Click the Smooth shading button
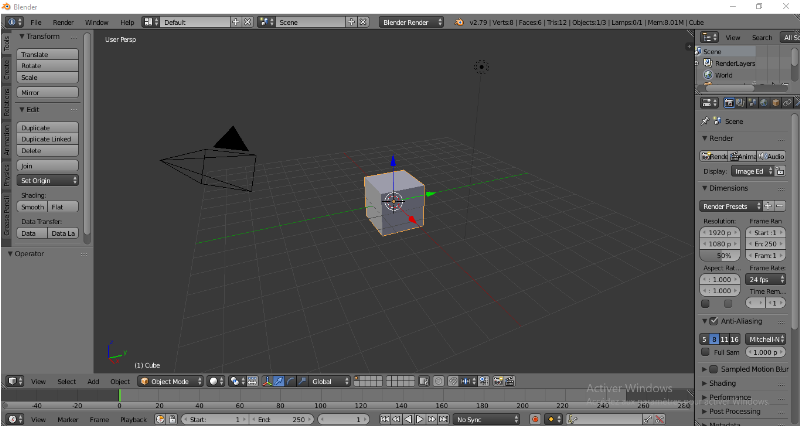 [x=32, y=206]
